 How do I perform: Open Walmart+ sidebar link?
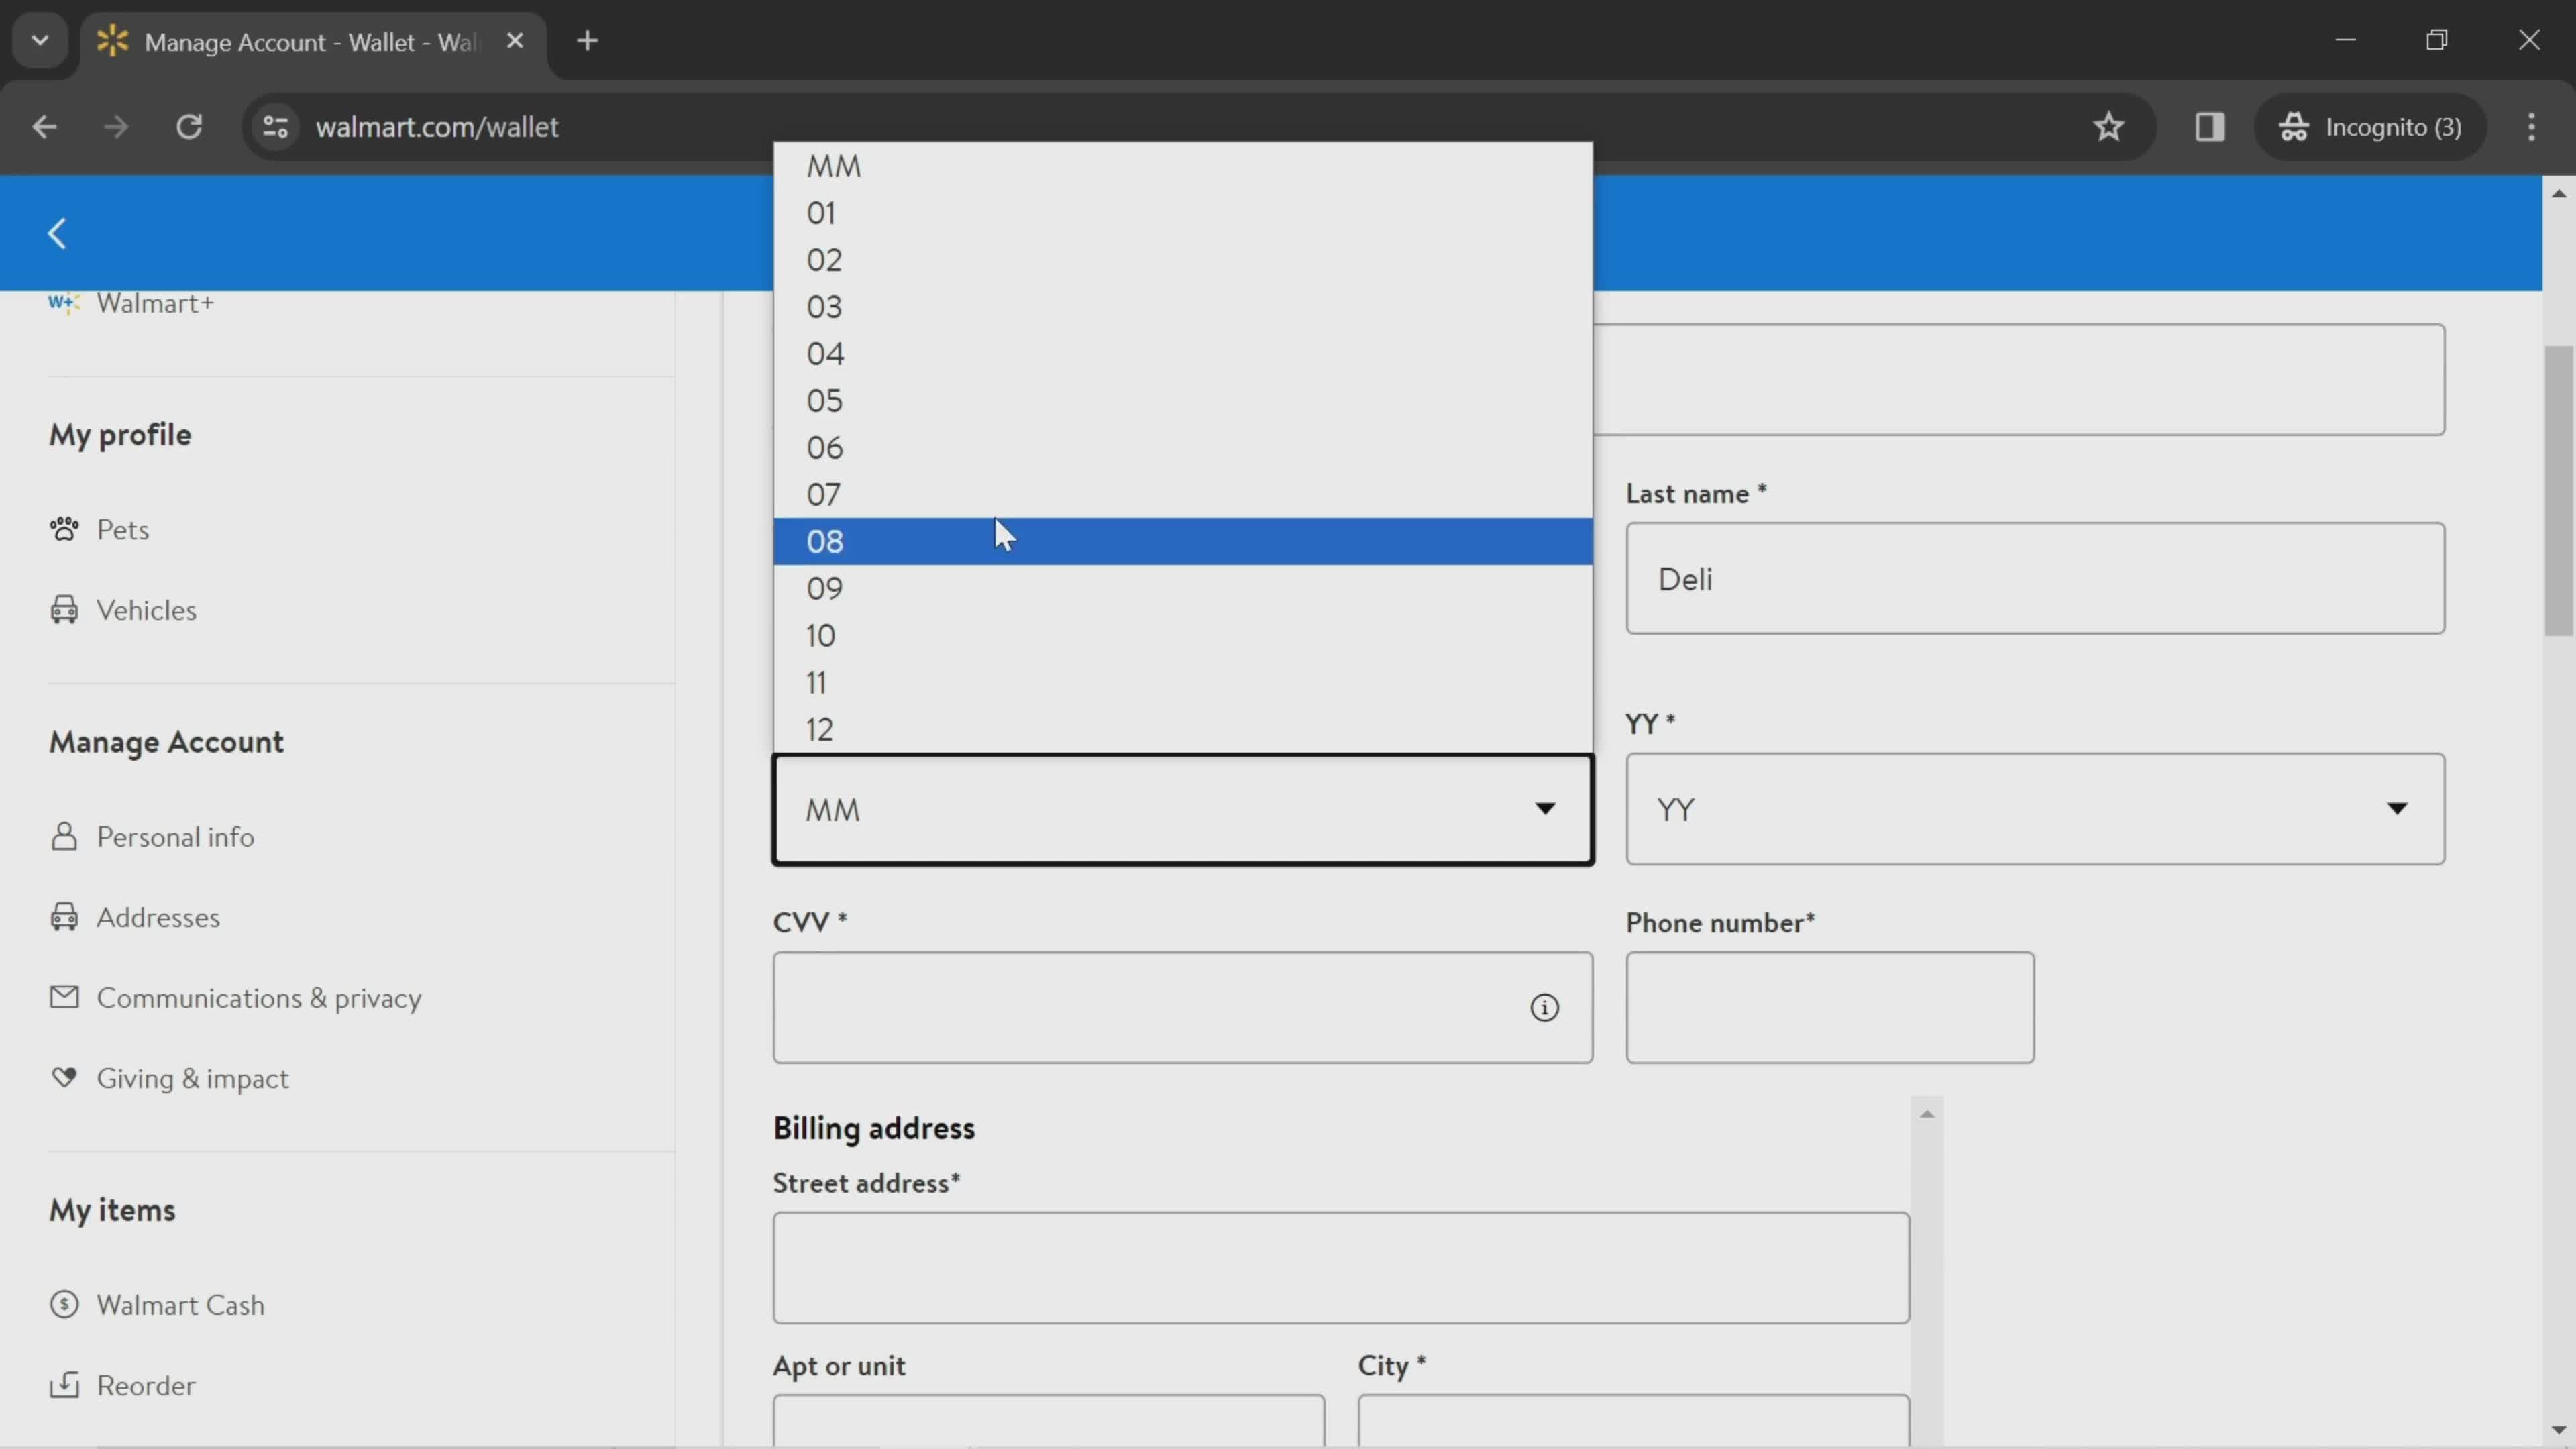(x=155, y=303)
